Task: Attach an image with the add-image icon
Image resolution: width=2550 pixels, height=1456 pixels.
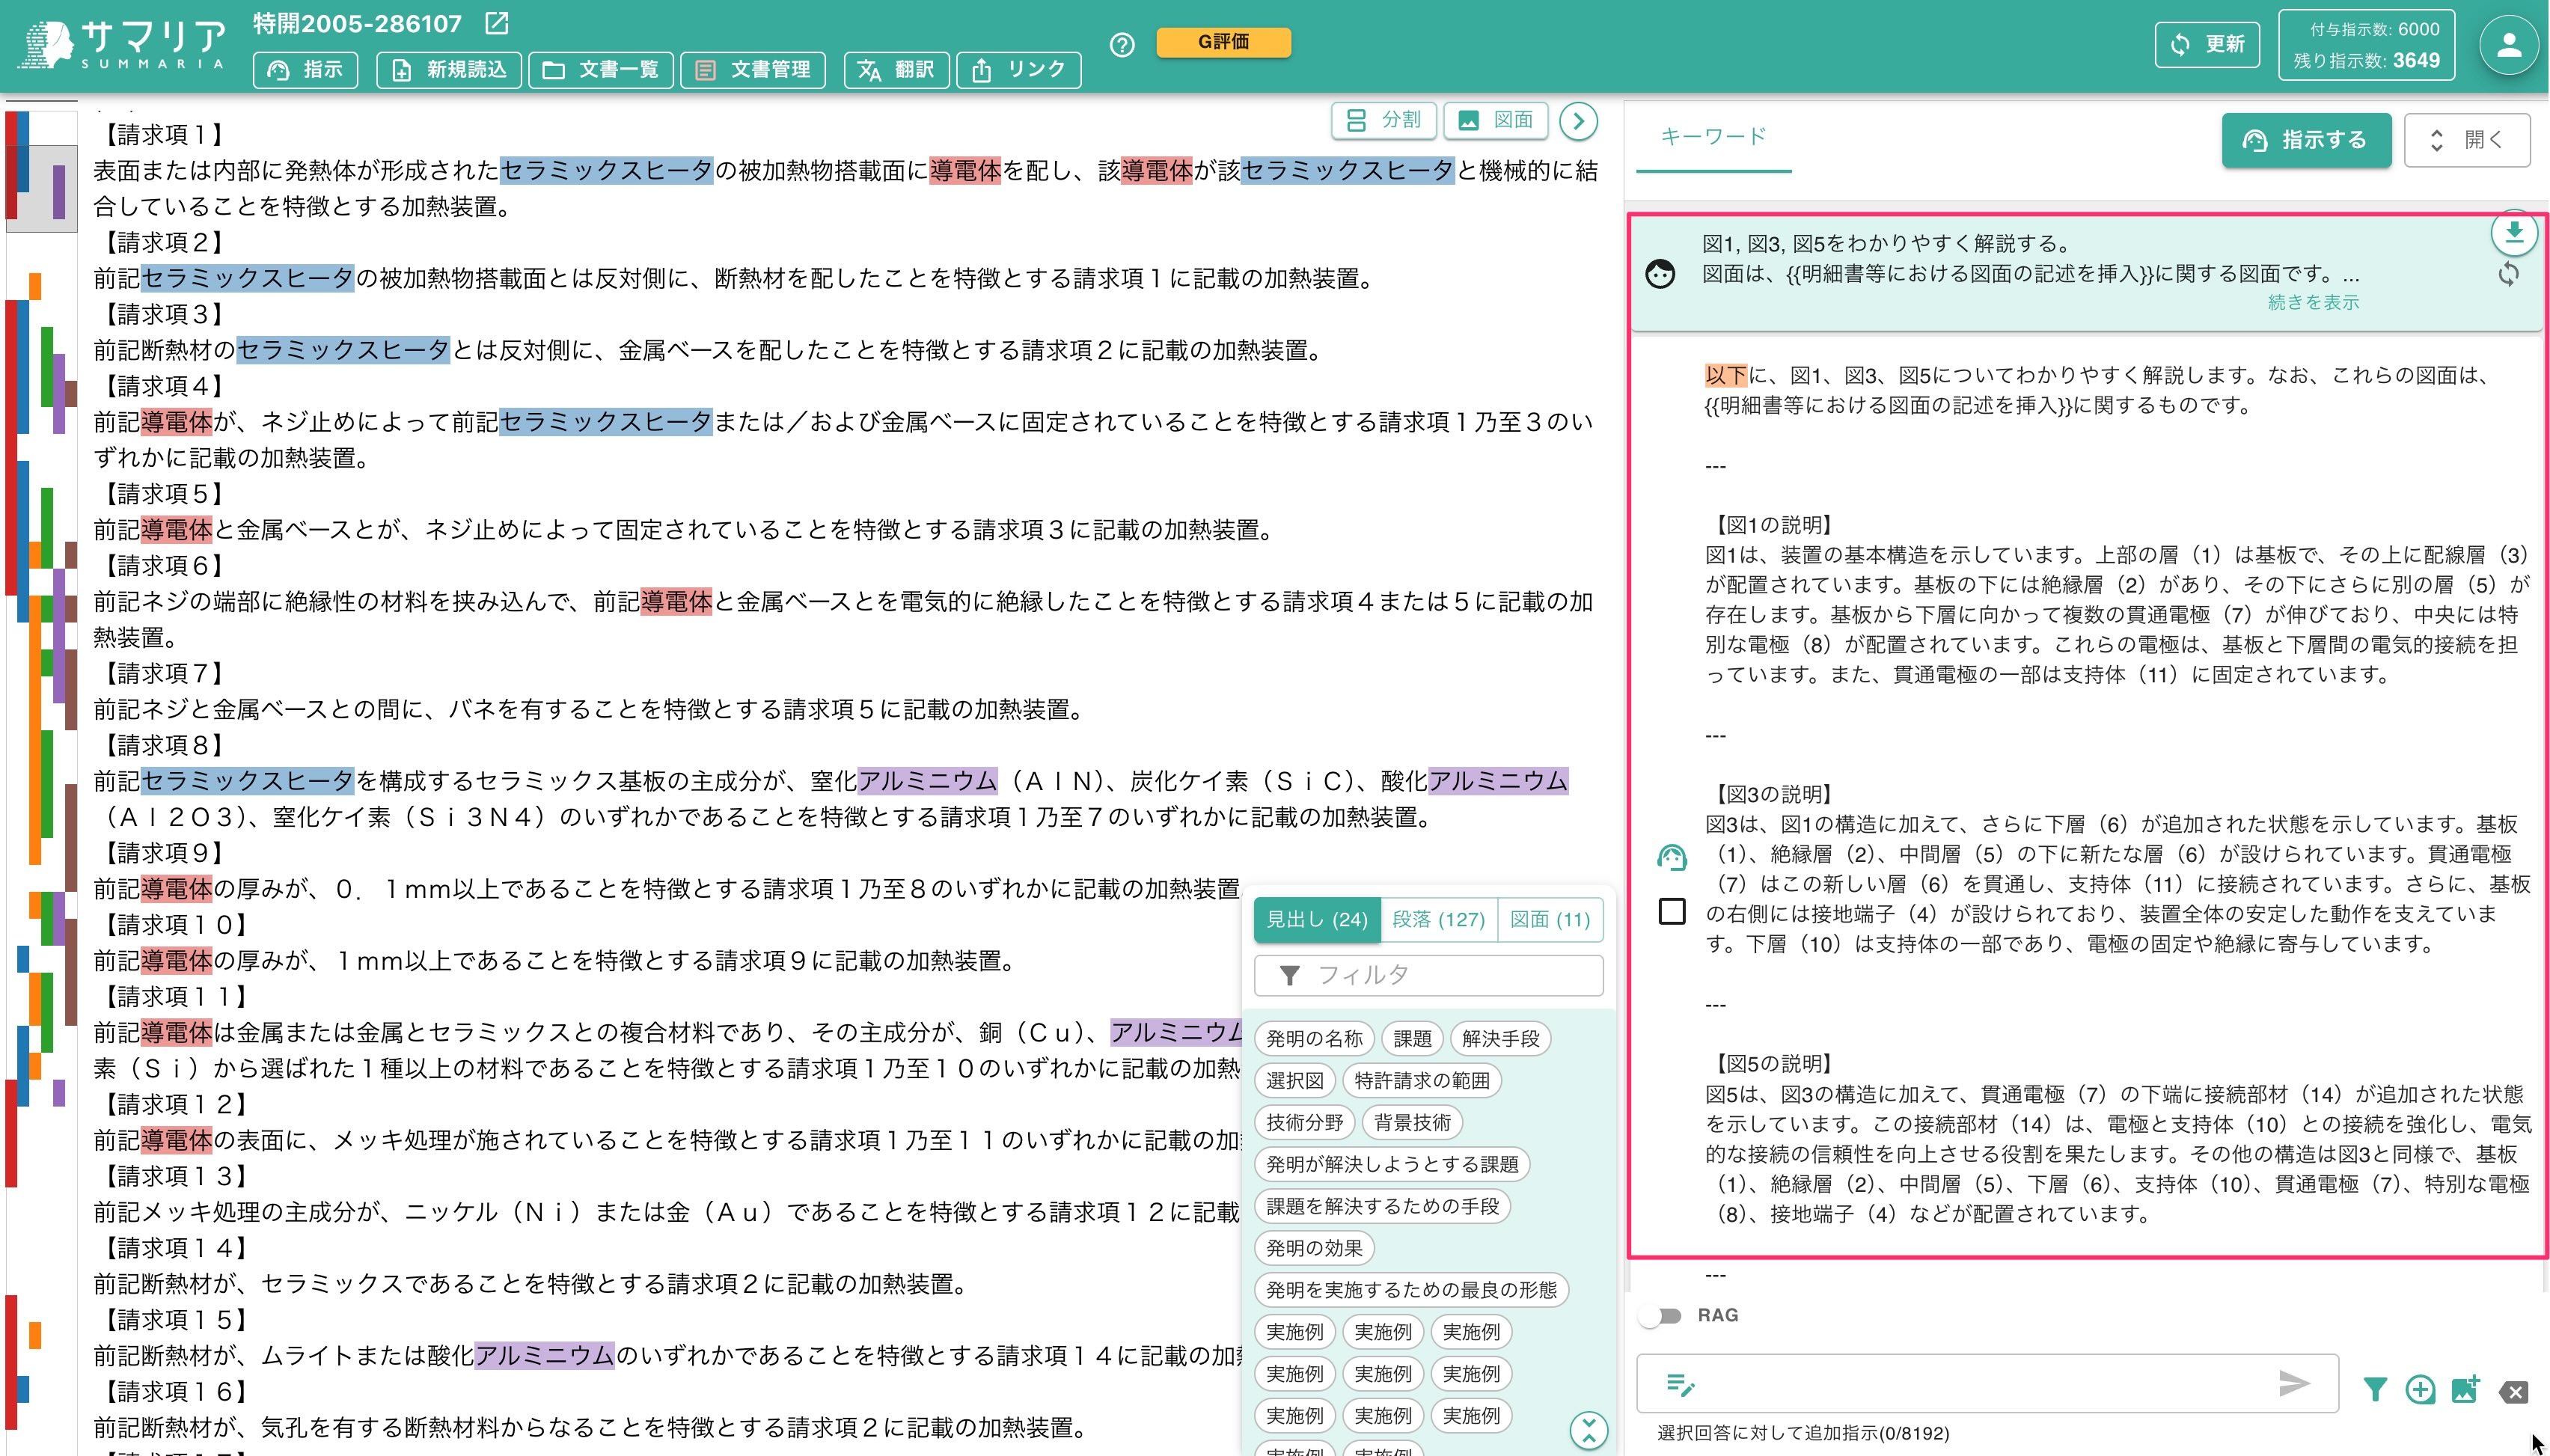Action: pyautogui.click(x=2465, y=1389)
